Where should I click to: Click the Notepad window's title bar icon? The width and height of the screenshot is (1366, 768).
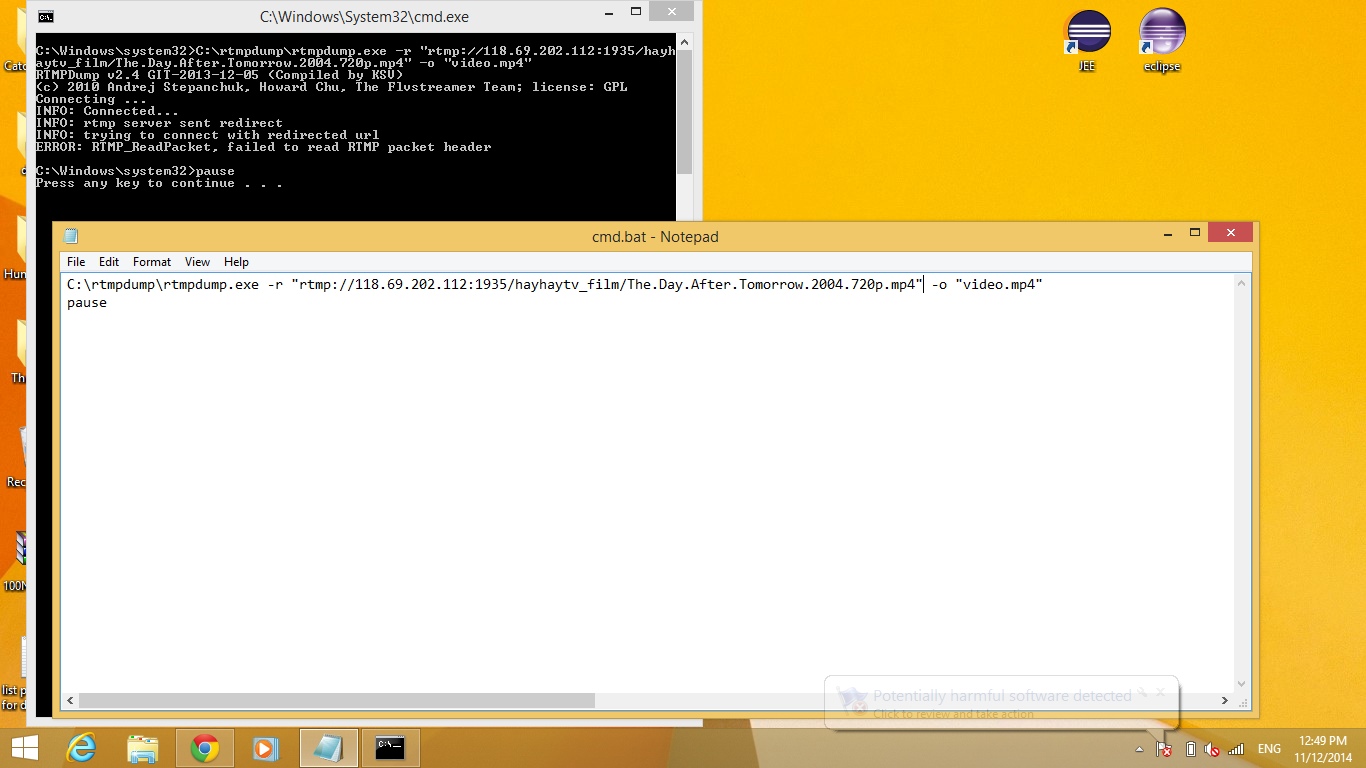coord(70,236)
